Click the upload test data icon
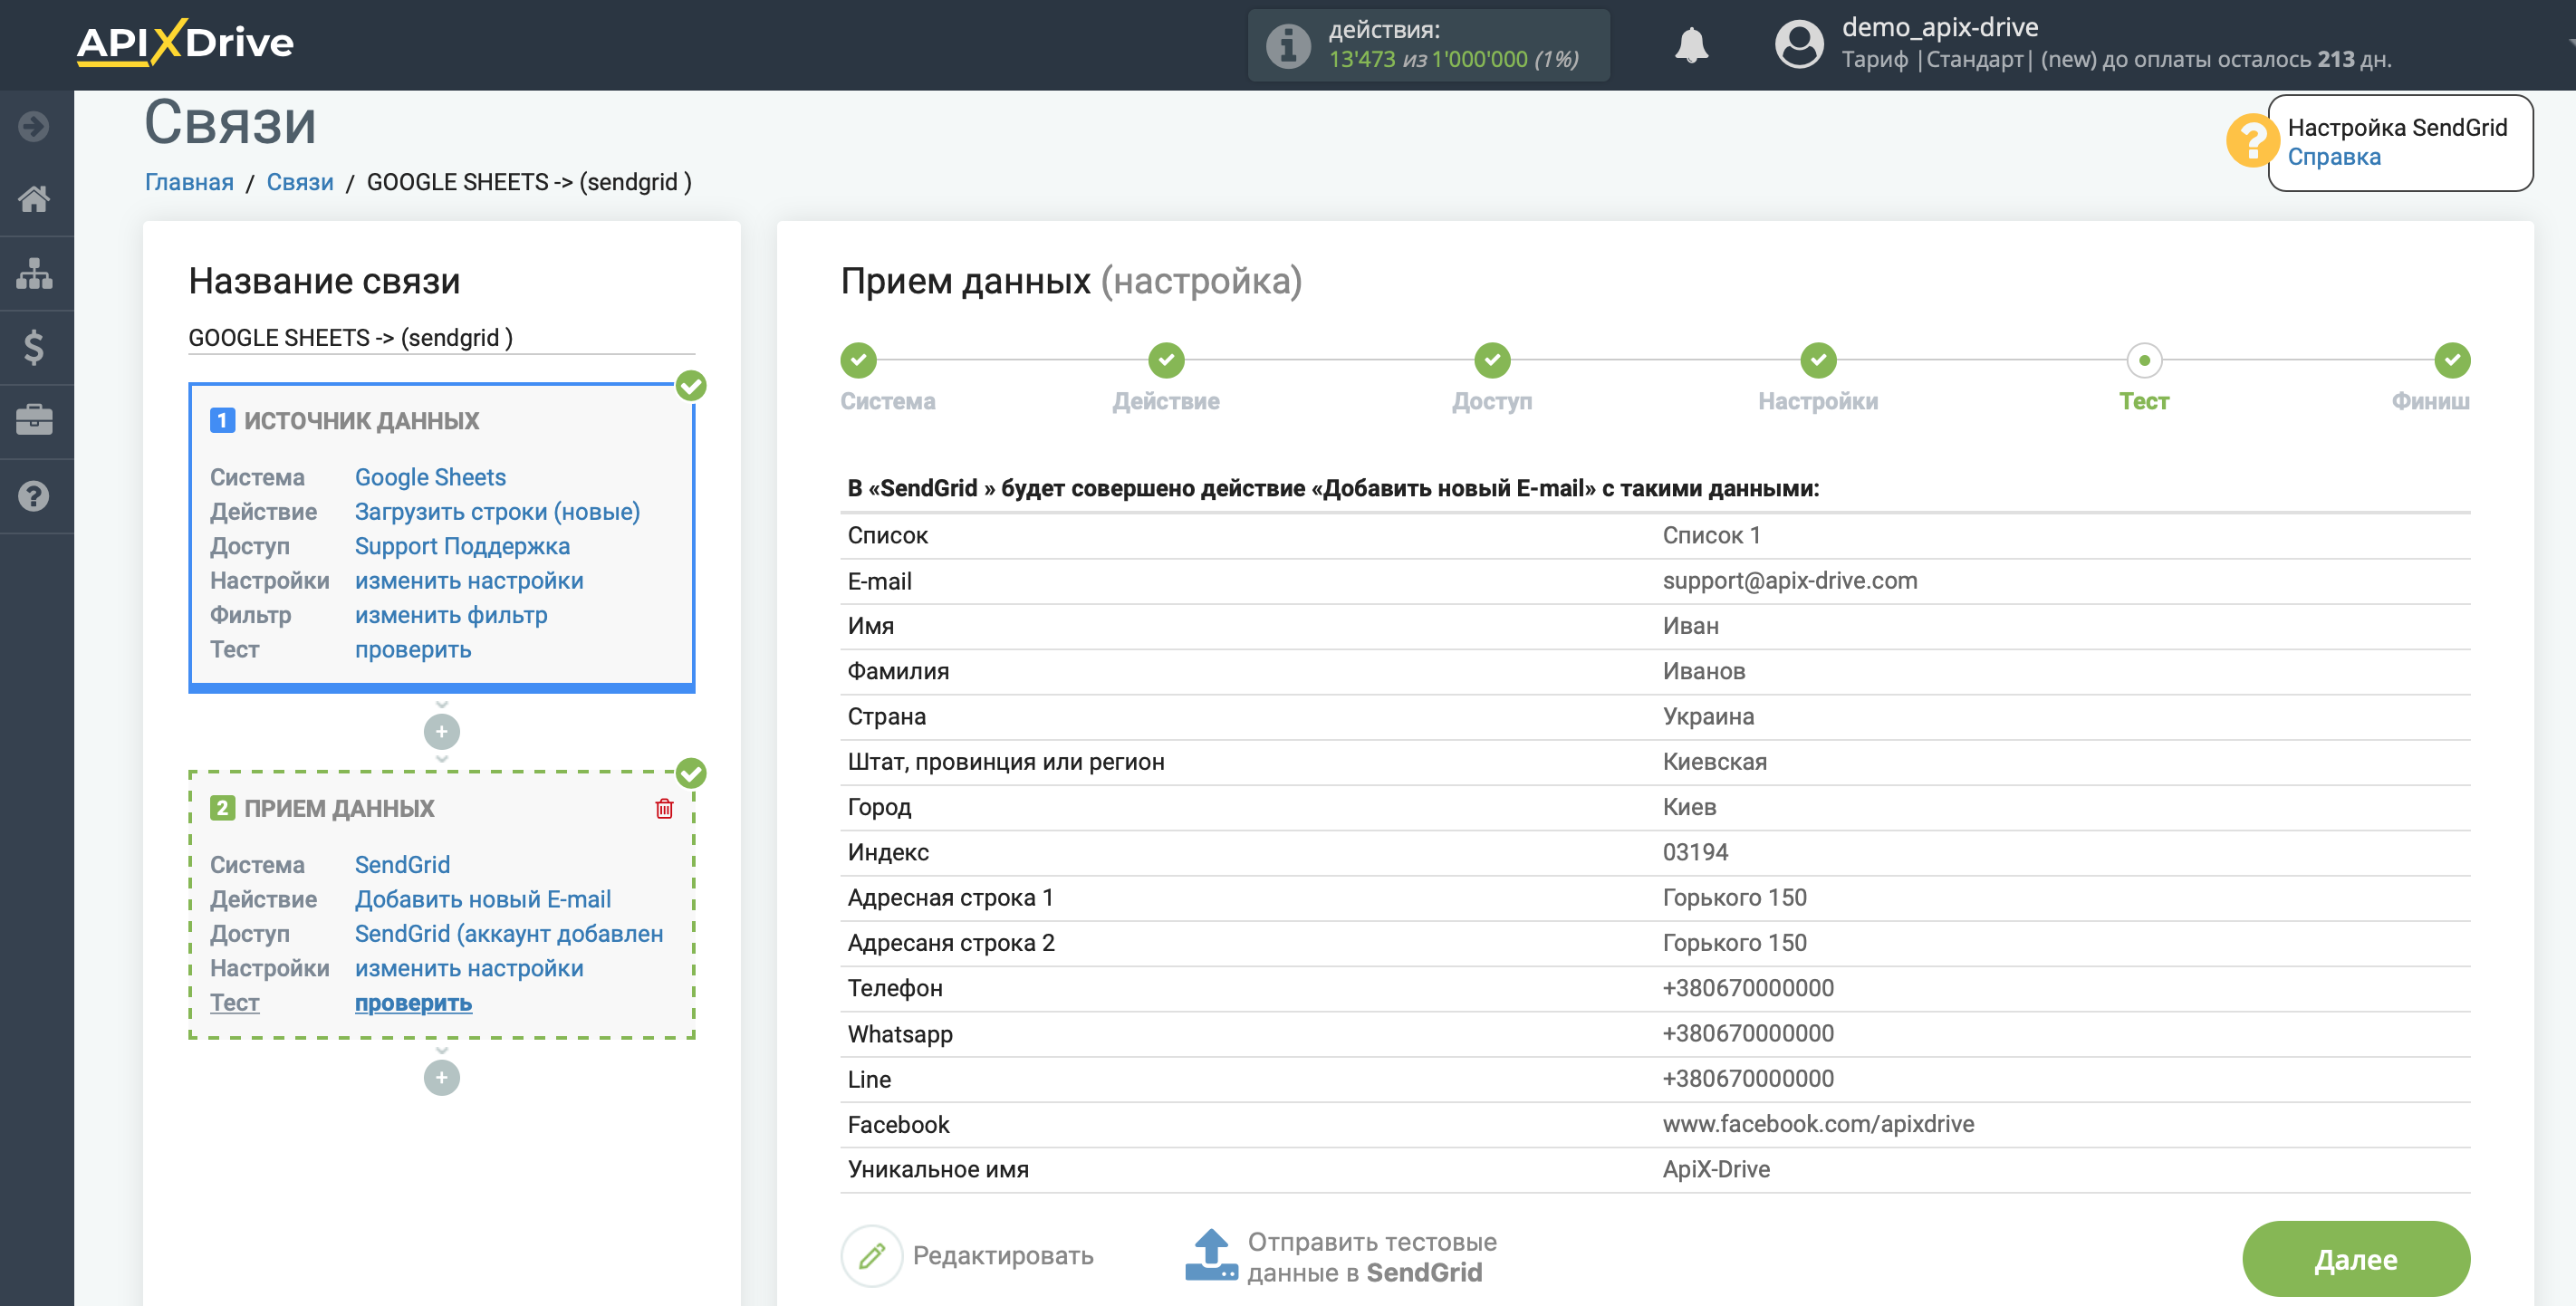2576x1306 pixels. point(1211,1256)
